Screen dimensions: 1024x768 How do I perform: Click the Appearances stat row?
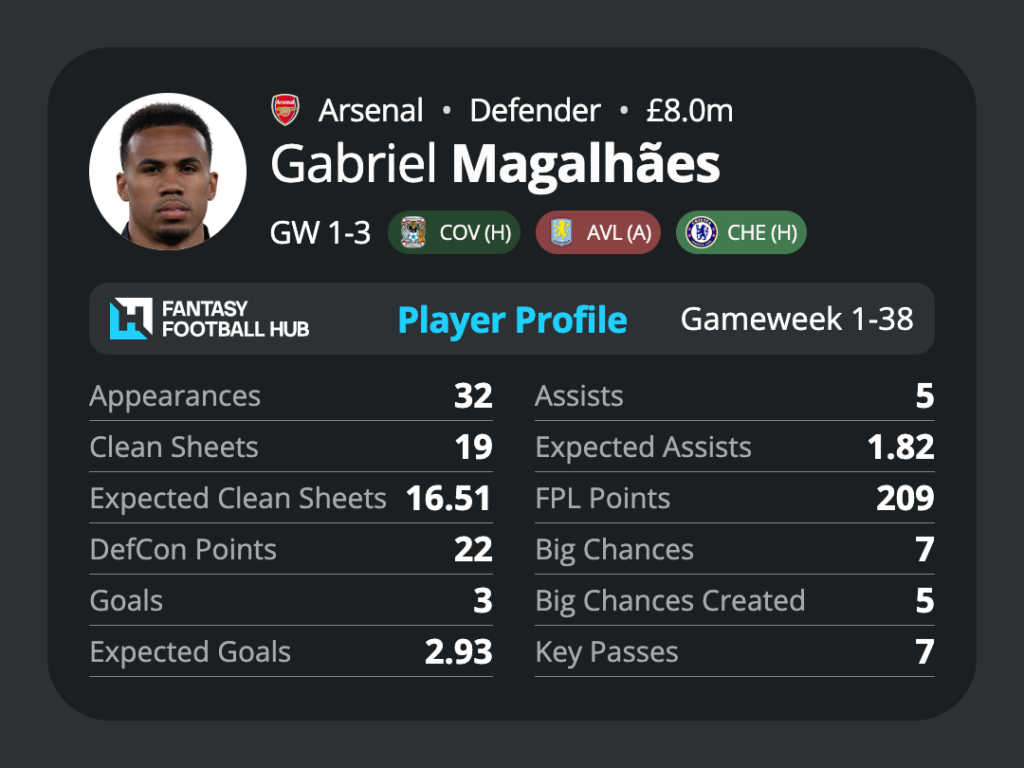click(291, 396)
